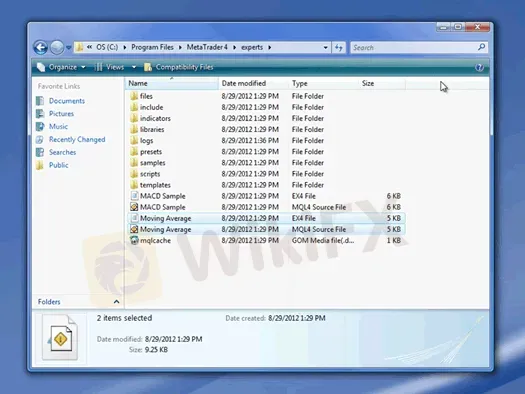The image size is (525, 394).
Task: Click the experts breadcrumb segment
Action: (252, 48)
